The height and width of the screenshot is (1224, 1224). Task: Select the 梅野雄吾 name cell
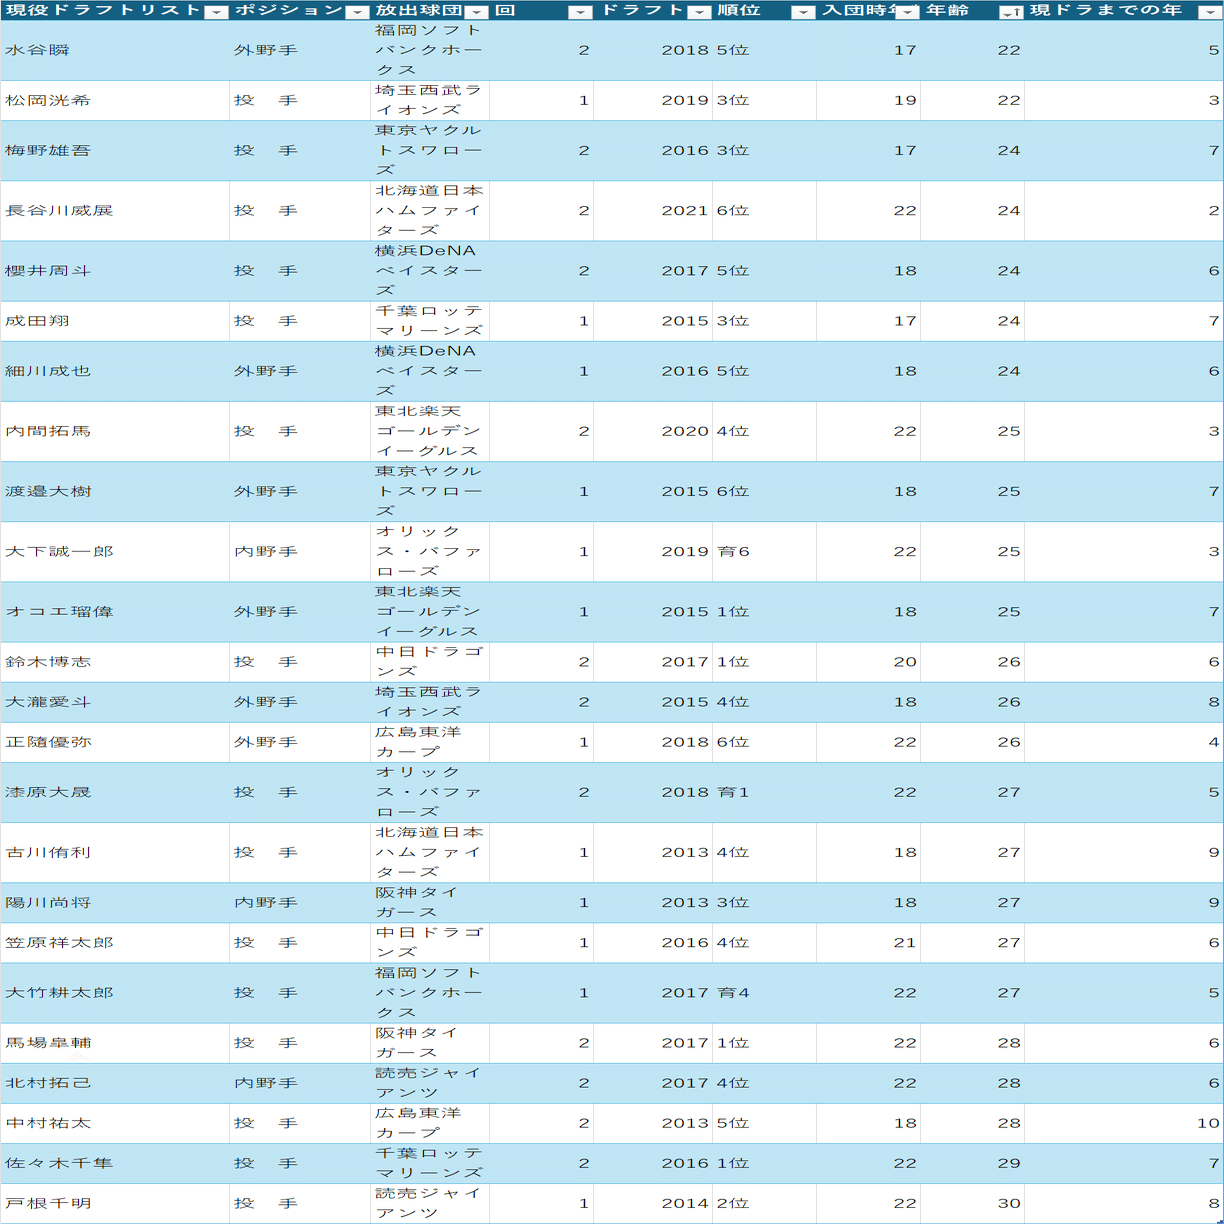pyautogui.click(x=115, y=150)
